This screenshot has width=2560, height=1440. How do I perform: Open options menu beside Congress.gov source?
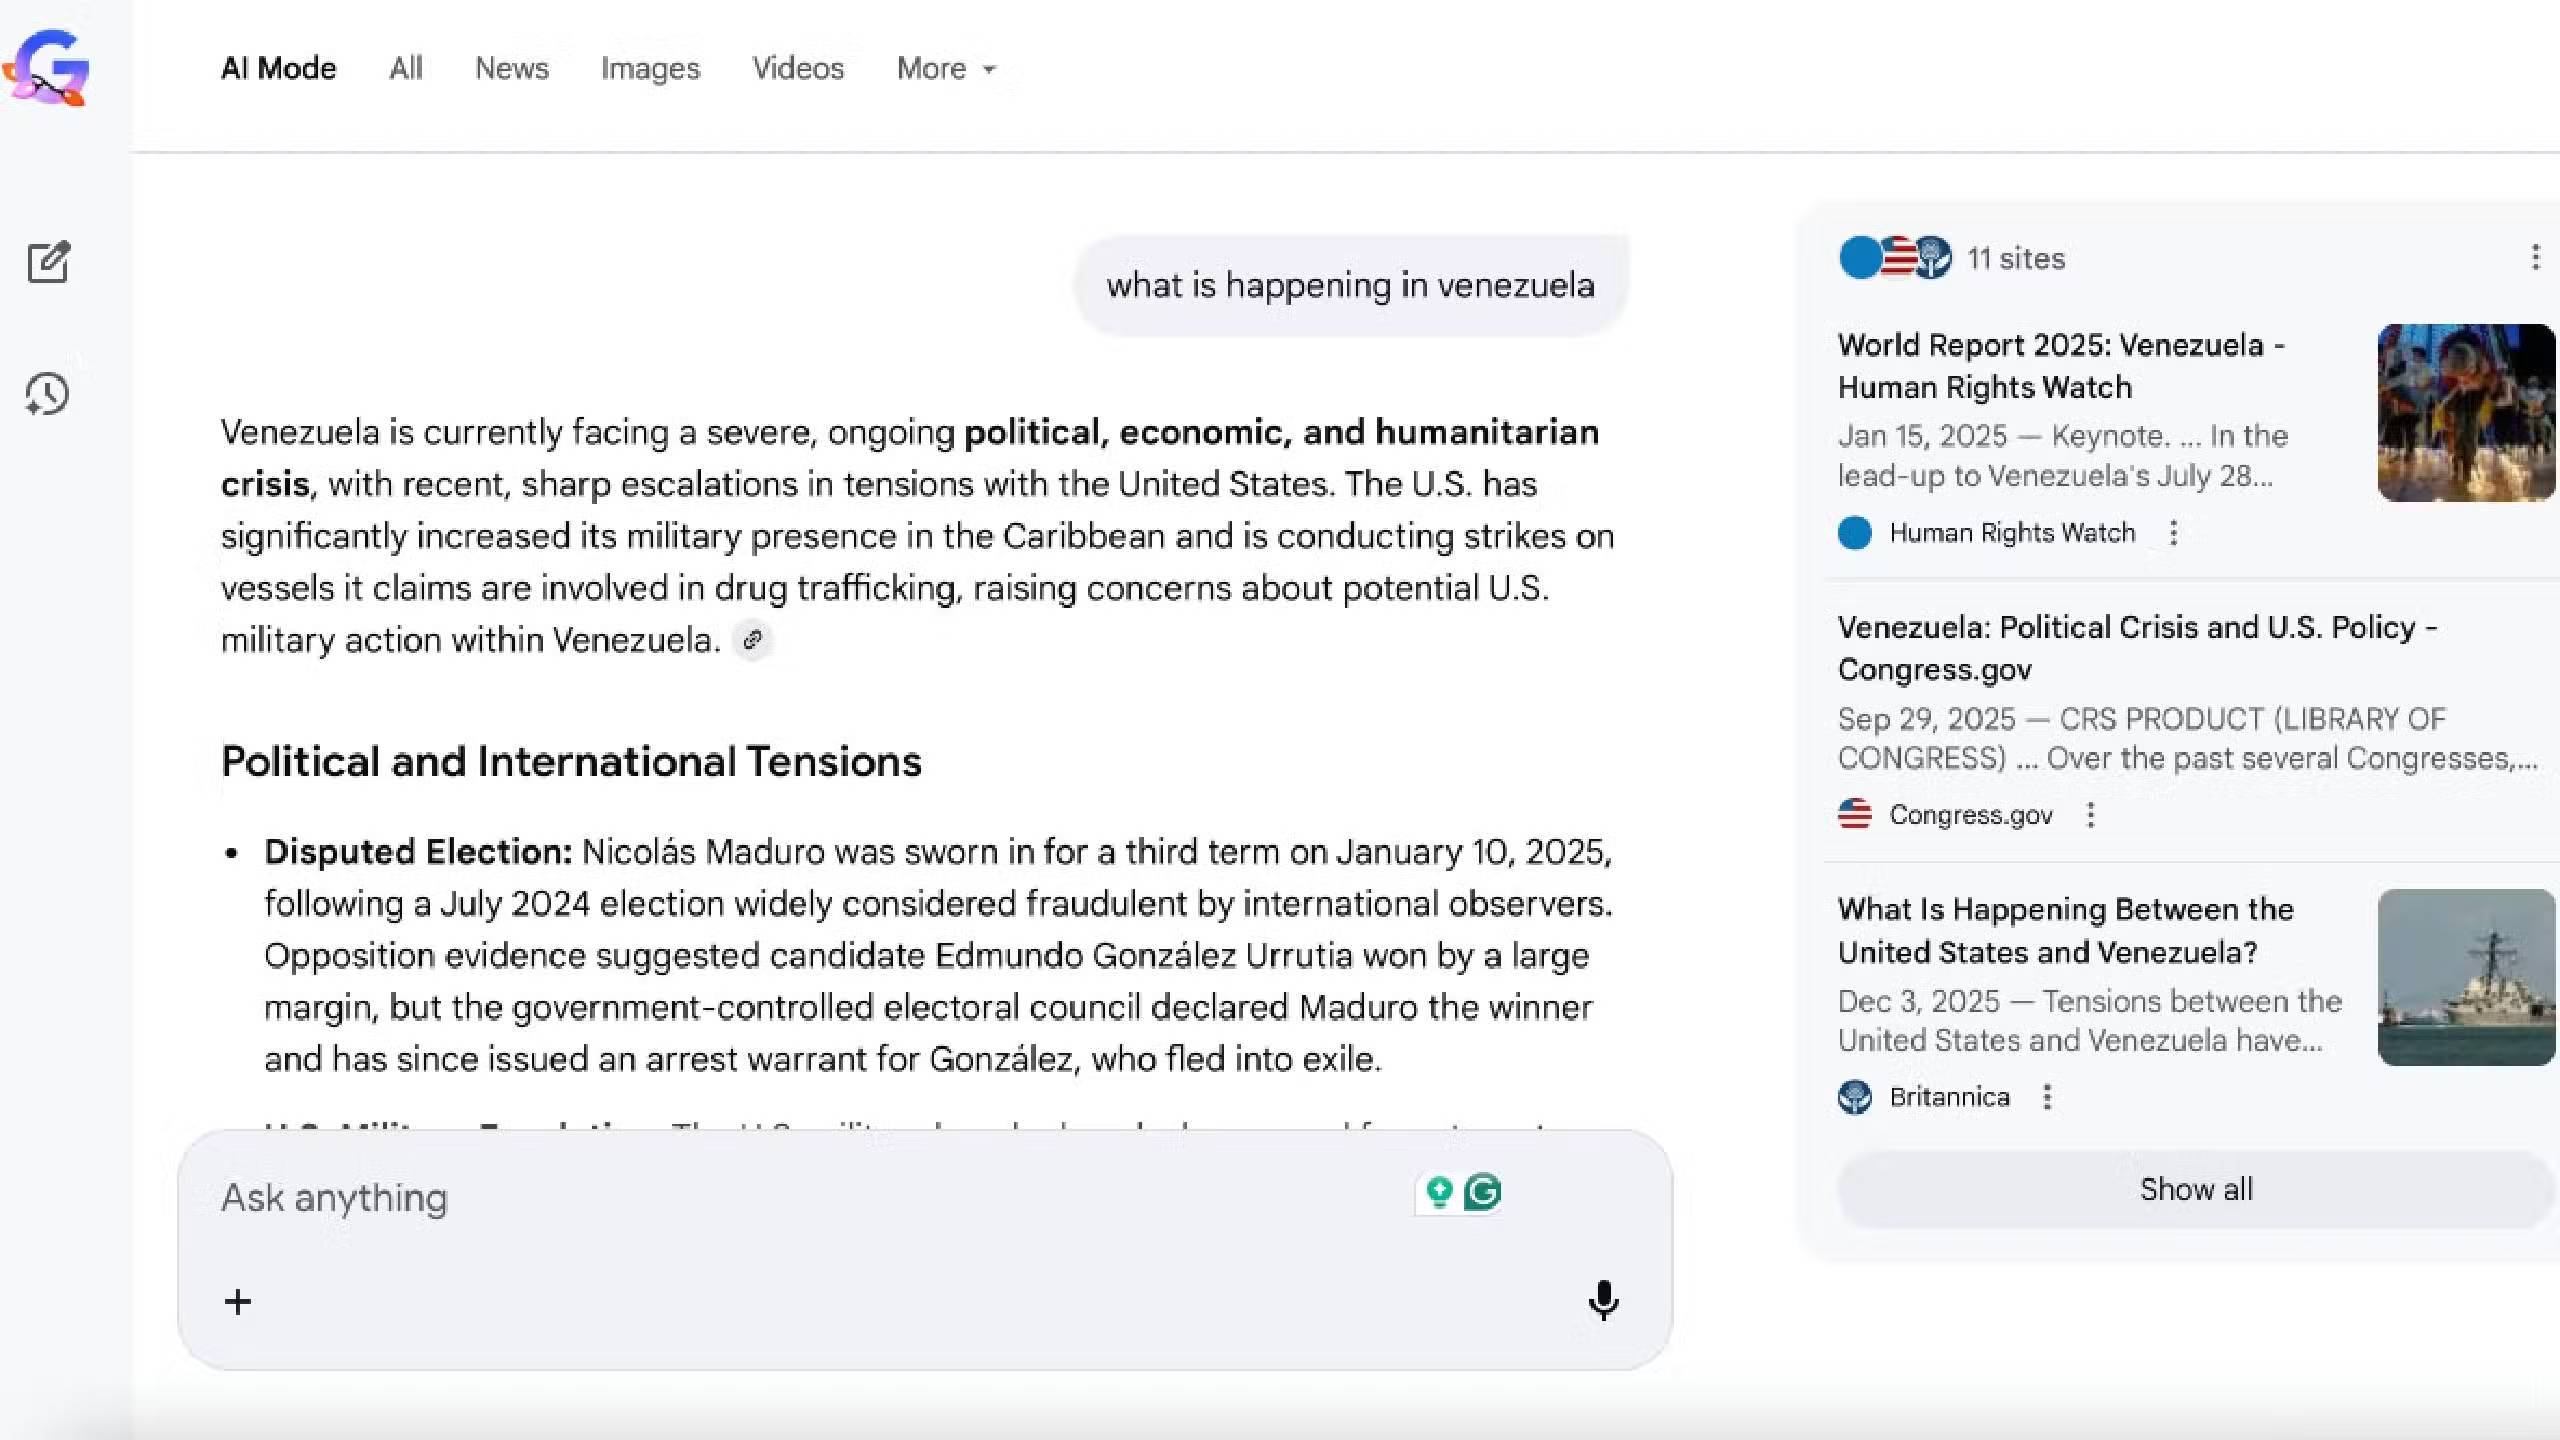click(2090, 815)
